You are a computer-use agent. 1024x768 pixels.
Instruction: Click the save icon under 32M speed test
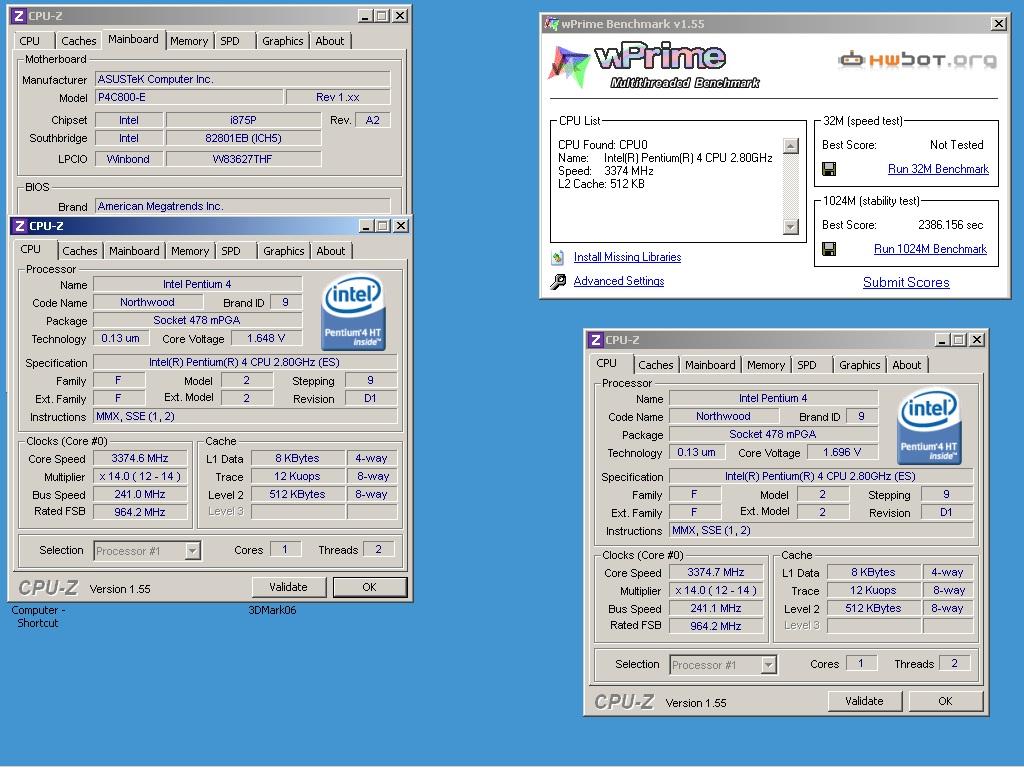[x=829, y=170]
